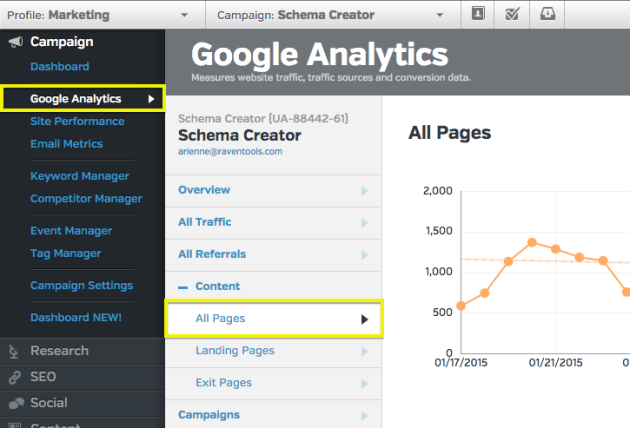Click the arrow beside Google Analytics sidebar item
This screenshot has width=630, height=428.
(x=151, y=99)
